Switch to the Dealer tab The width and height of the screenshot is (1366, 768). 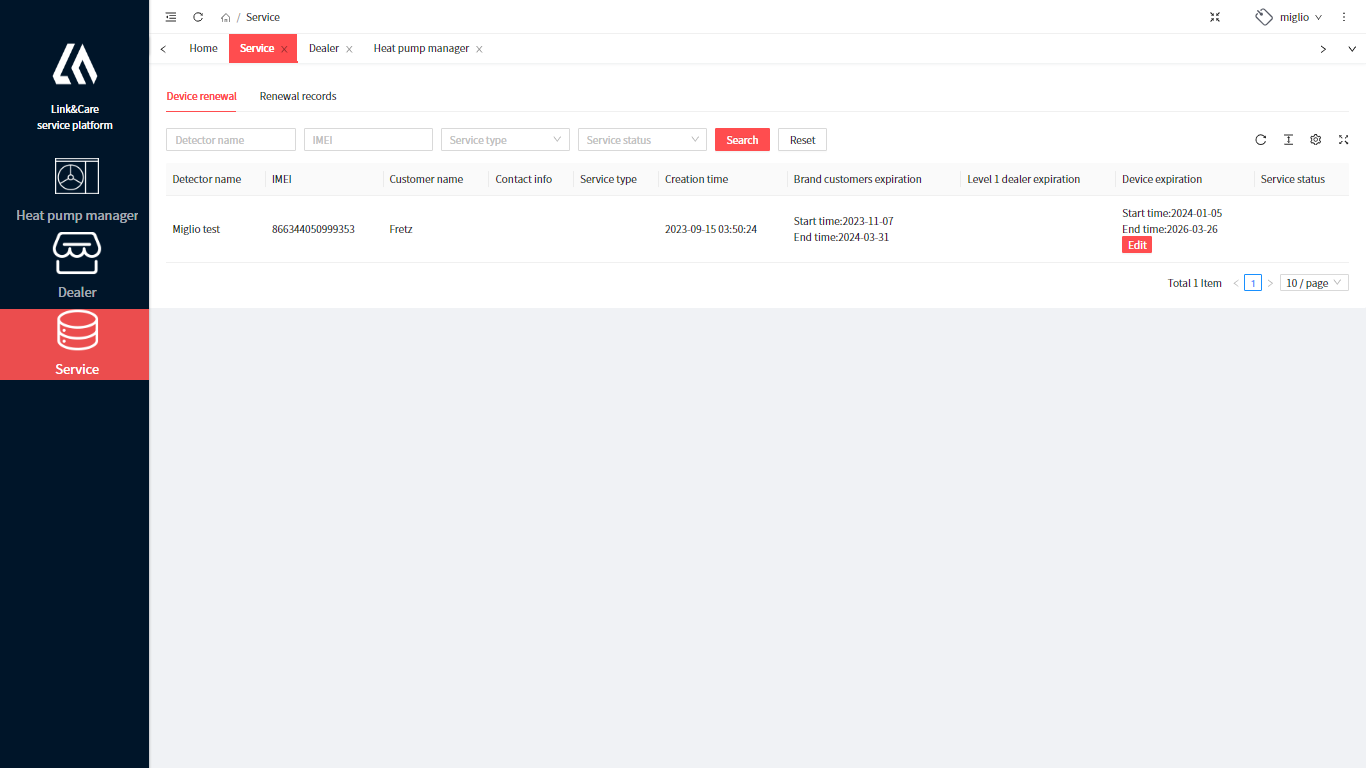324,48
